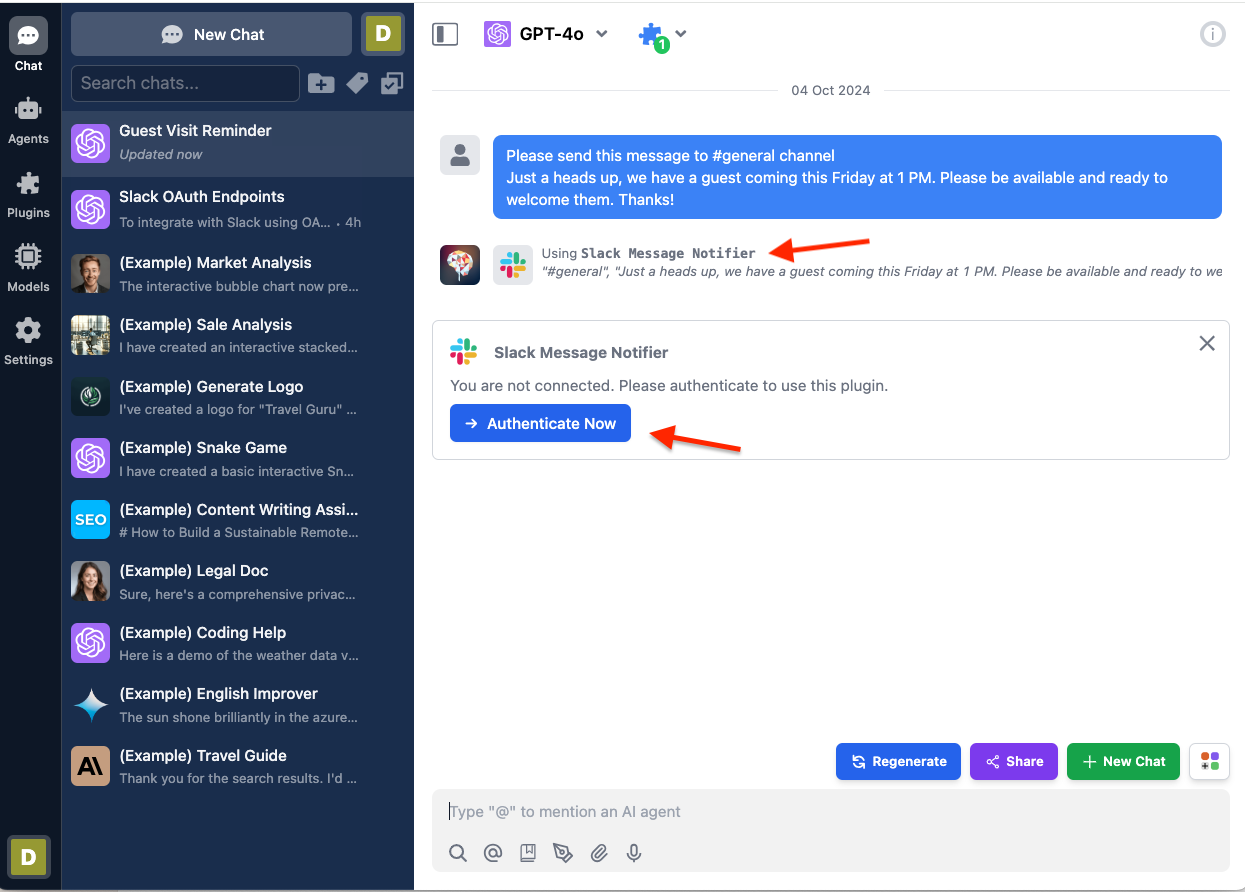Open the apps grid icon button
1245x892 pixels.
click(x=1209, y=761)
